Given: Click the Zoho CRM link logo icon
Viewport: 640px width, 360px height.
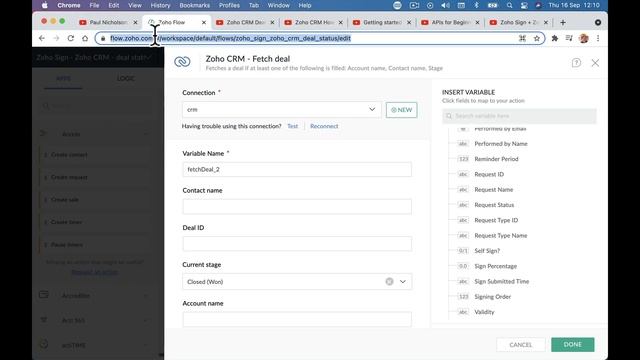Looking at the screenshot, I should coord(182,62).
